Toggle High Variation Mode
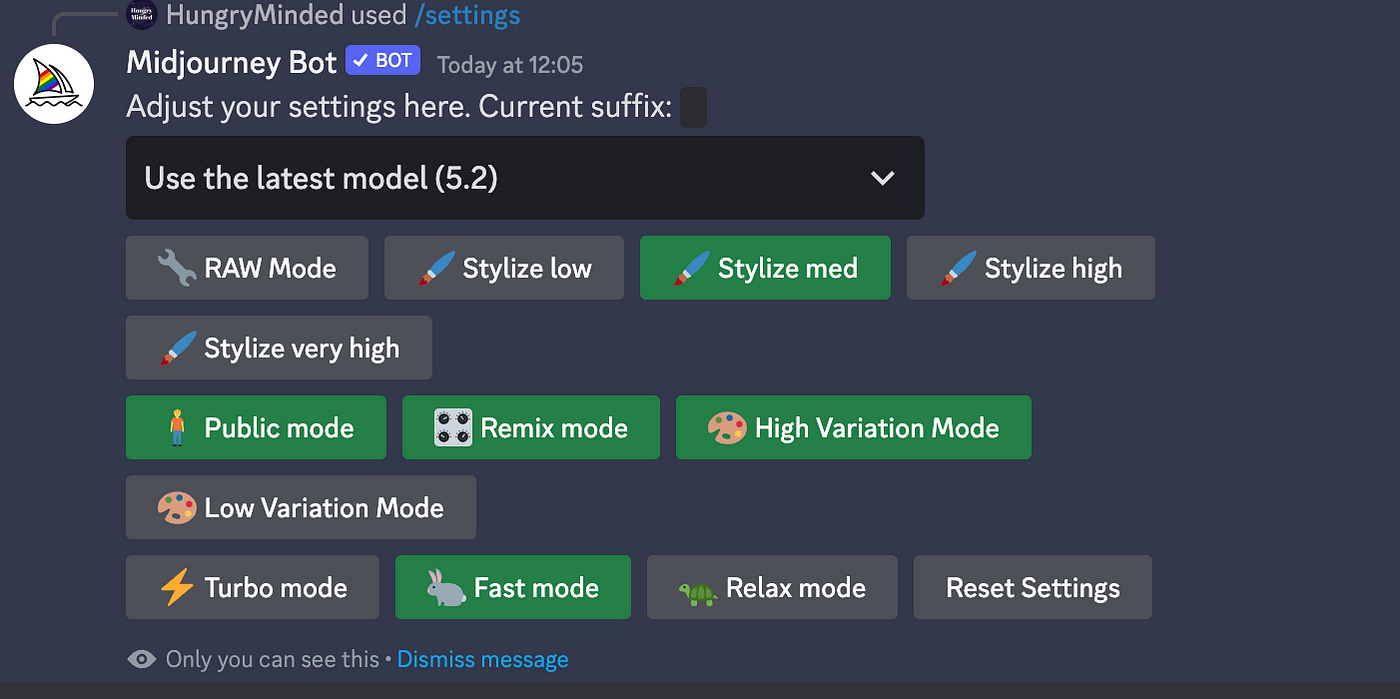The width and height of the screenshot is (1400, 699). (853, 428)
